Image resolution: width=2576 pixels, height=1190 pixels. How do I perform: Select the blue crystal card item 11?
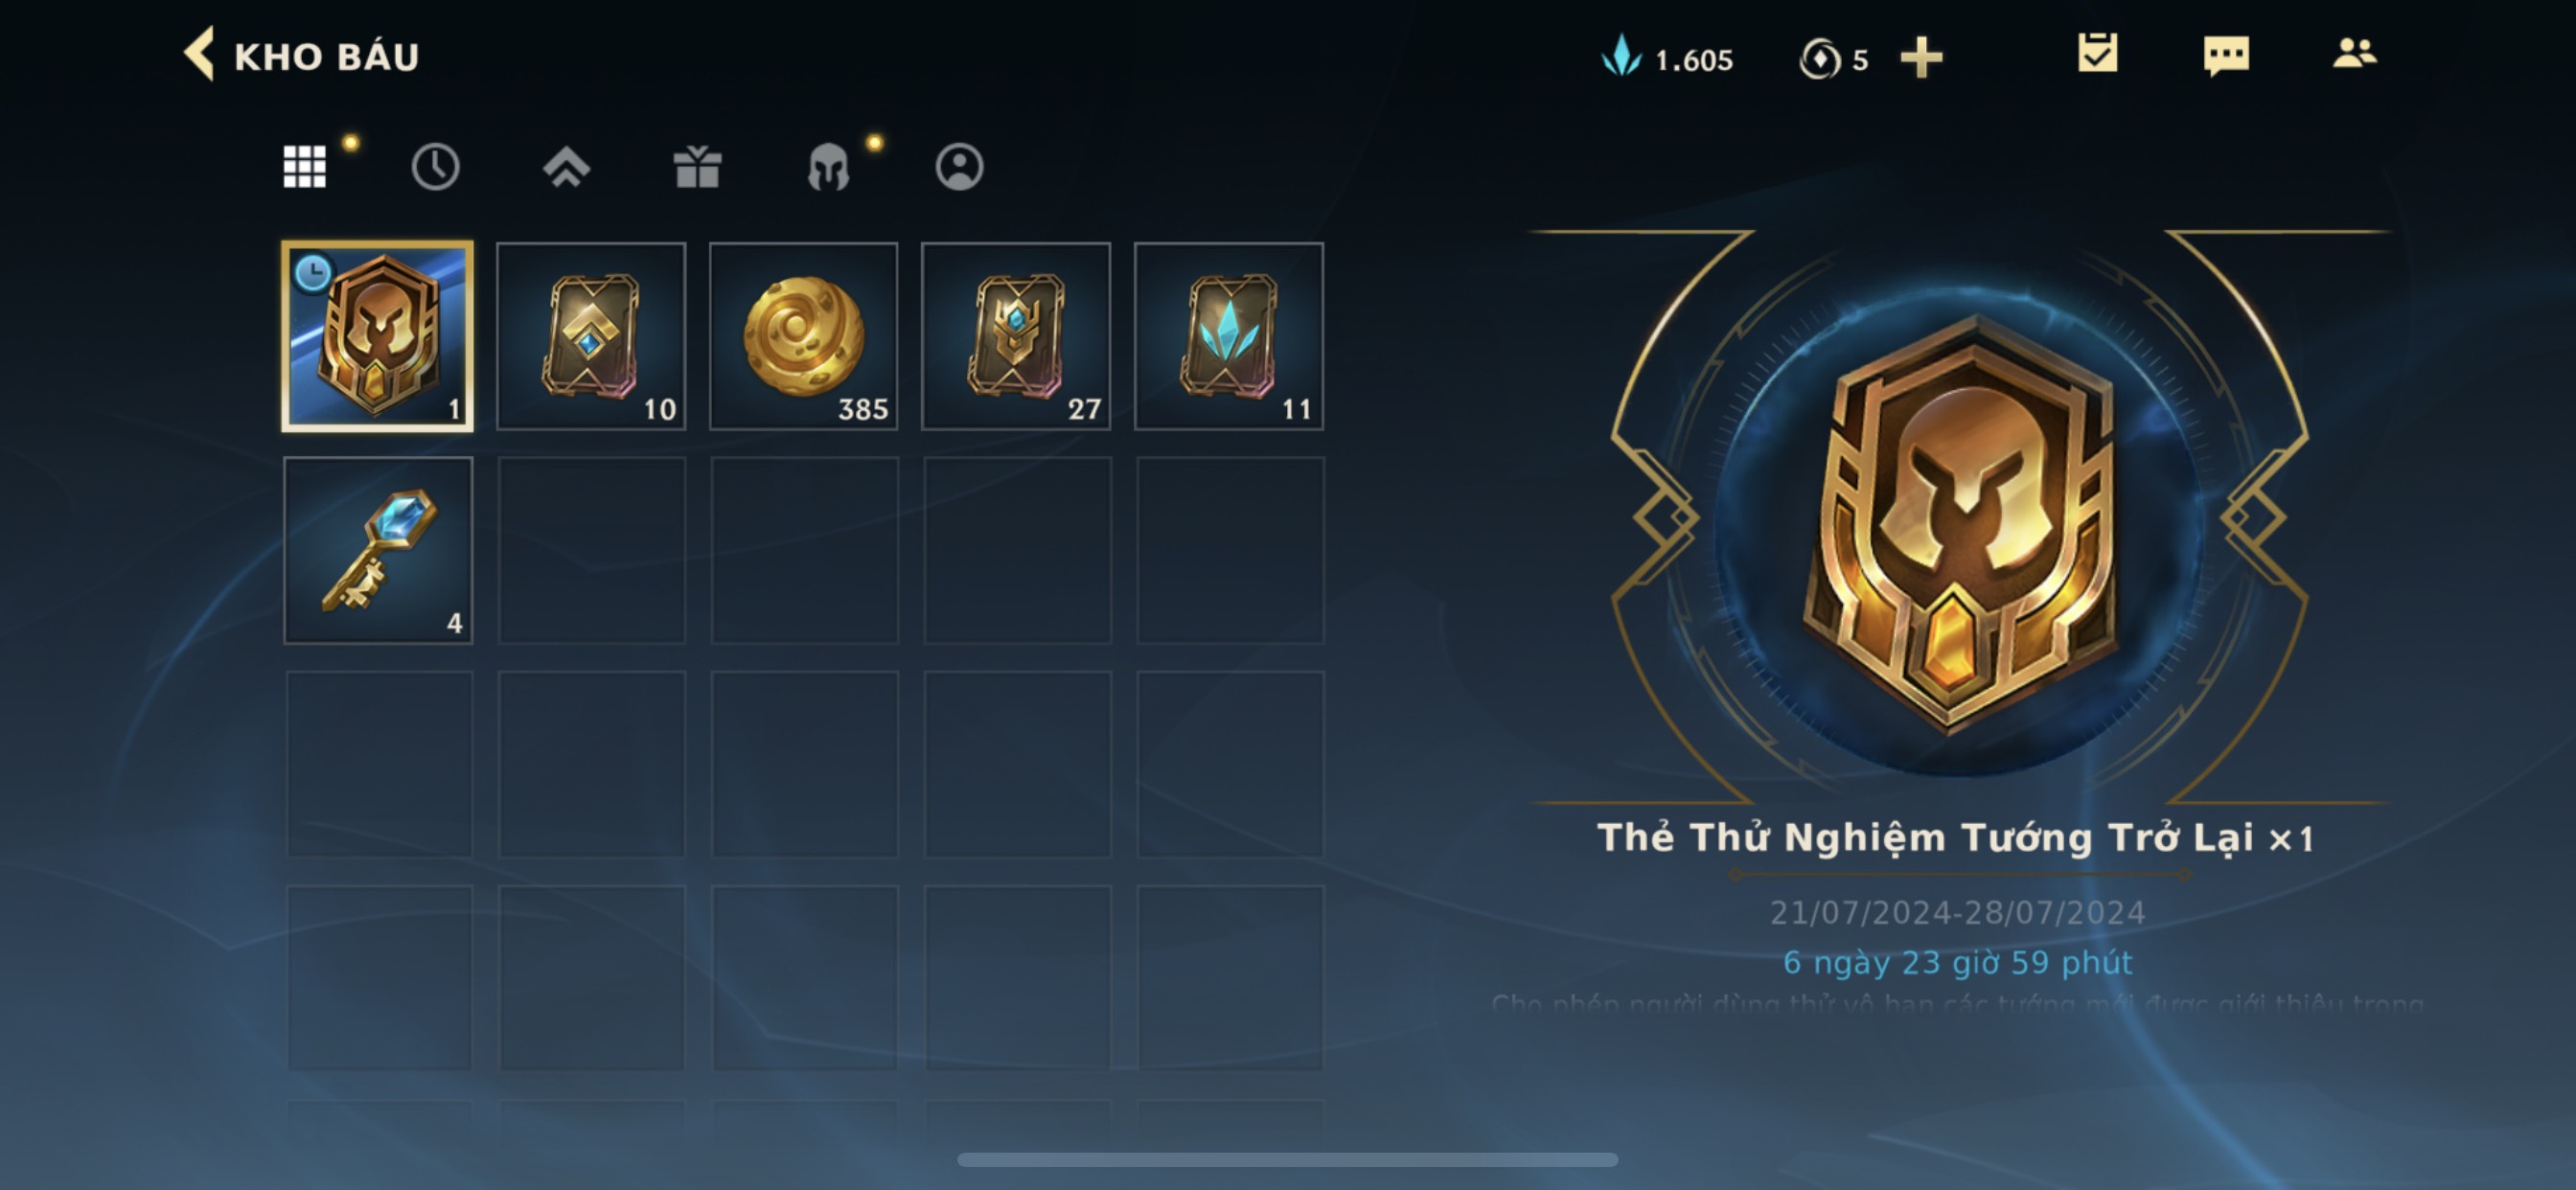tap(1229, 336)
